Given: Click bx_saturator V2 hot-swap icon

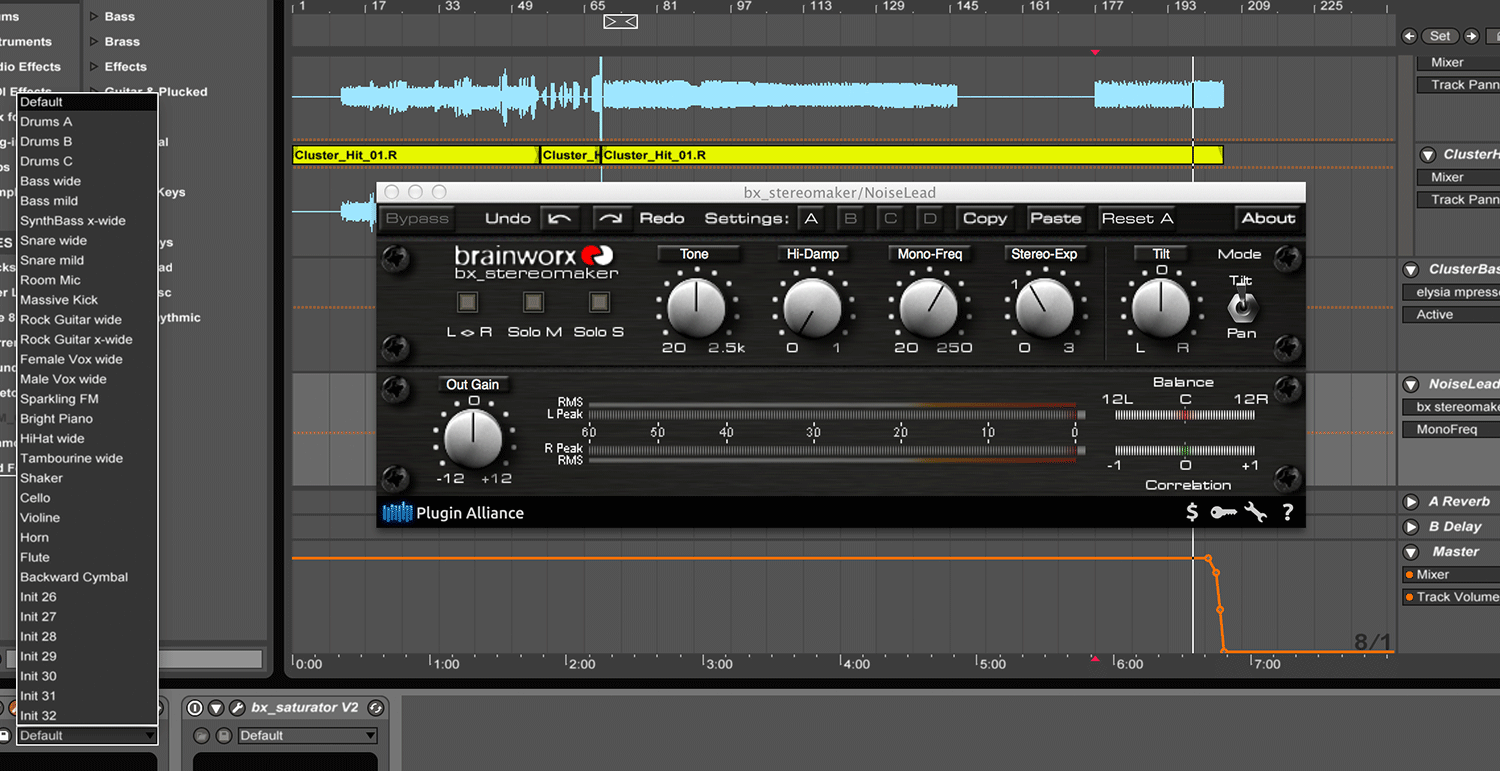Looking at the screenshot, I should click(375, 708).
